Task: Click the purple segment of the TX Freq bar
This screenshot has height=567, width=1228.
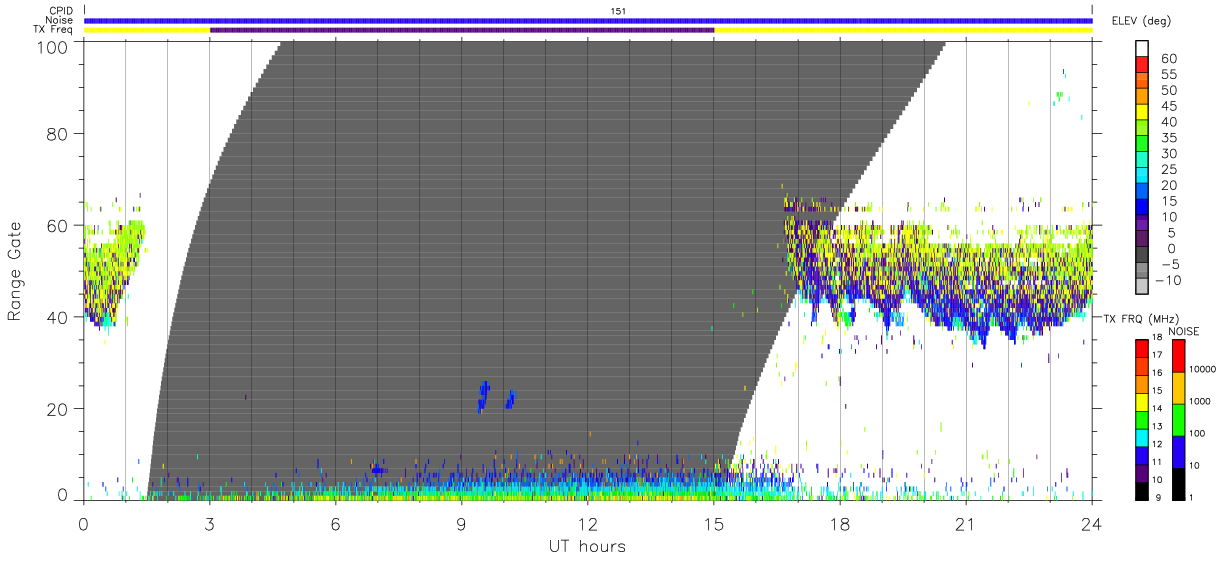Action: point(462,30)
